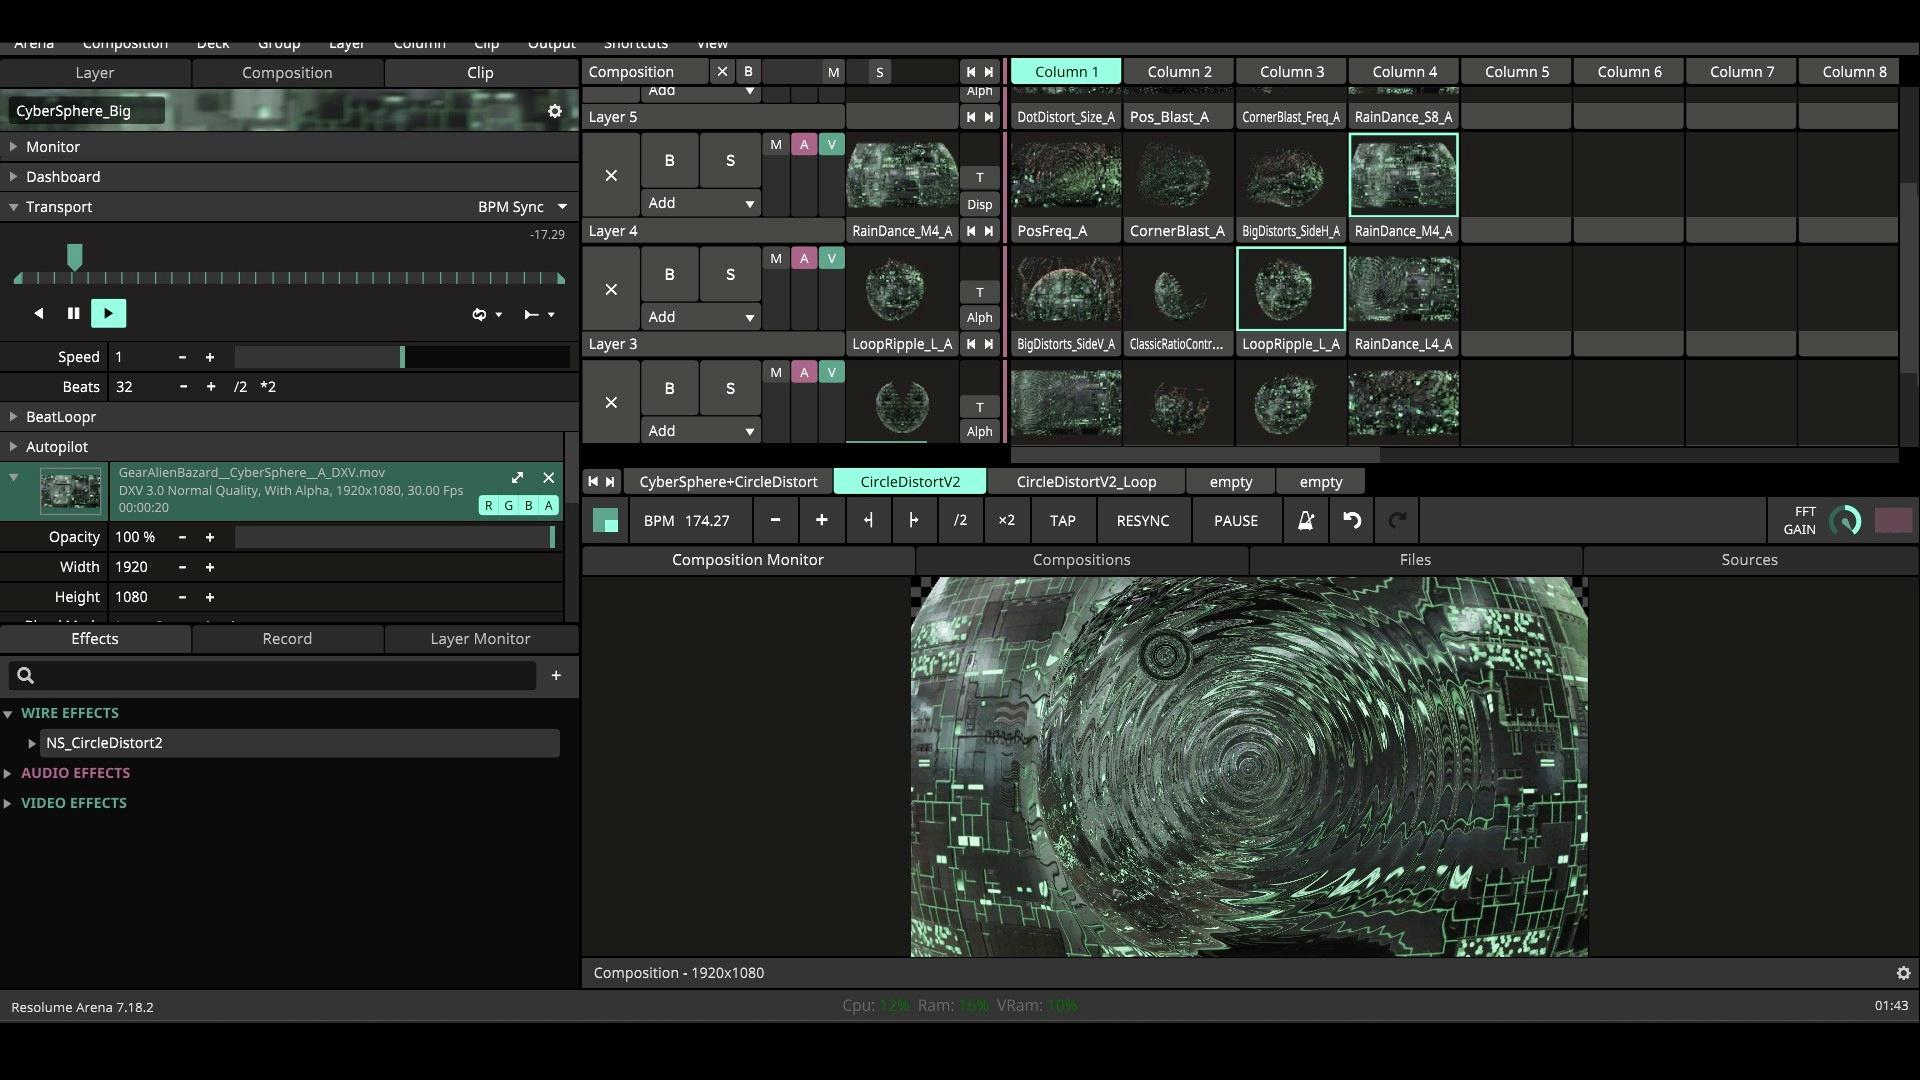Switch to the Composition tab in the left panel
The width and height of the screenshot is (1920, 1080).
pyautogui.click(x=287, y=73)
